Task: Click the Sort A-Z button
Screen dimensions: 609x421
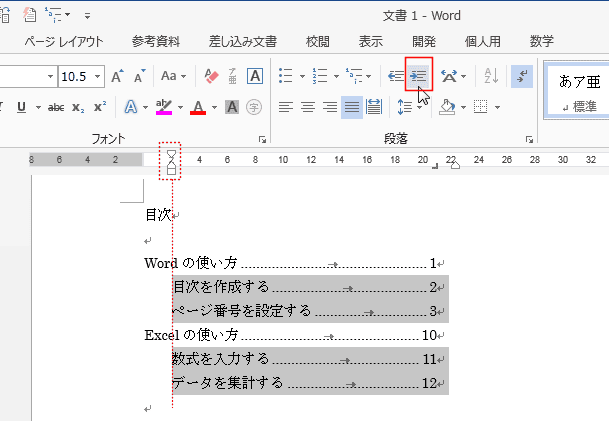Action: [491, 76]
